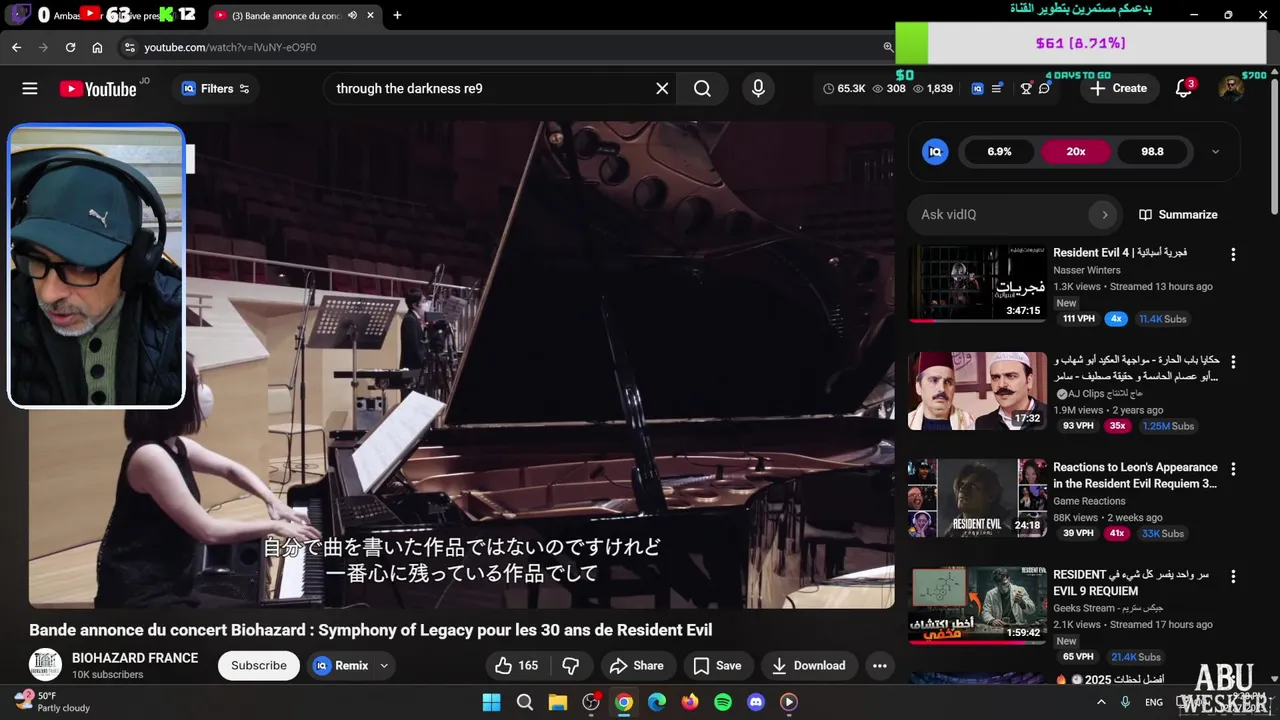
Task: Open Windows Start menu
Action: pos(492,702)
